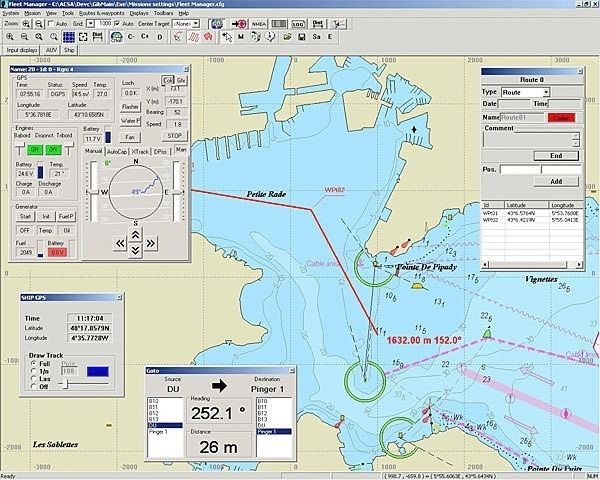Toggle the Babord engine ON button
The image size is (600, 480).
pos(34,150)
